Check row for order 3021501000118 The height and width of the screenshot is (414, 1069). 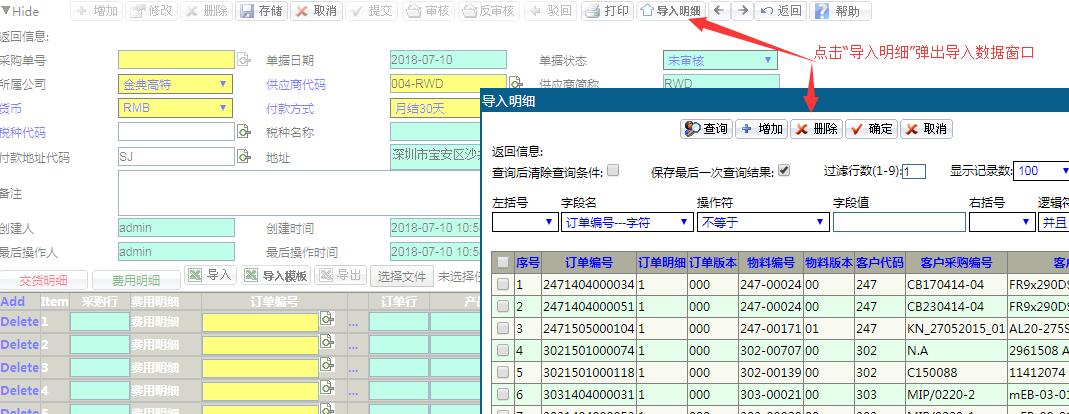(503, 372)
